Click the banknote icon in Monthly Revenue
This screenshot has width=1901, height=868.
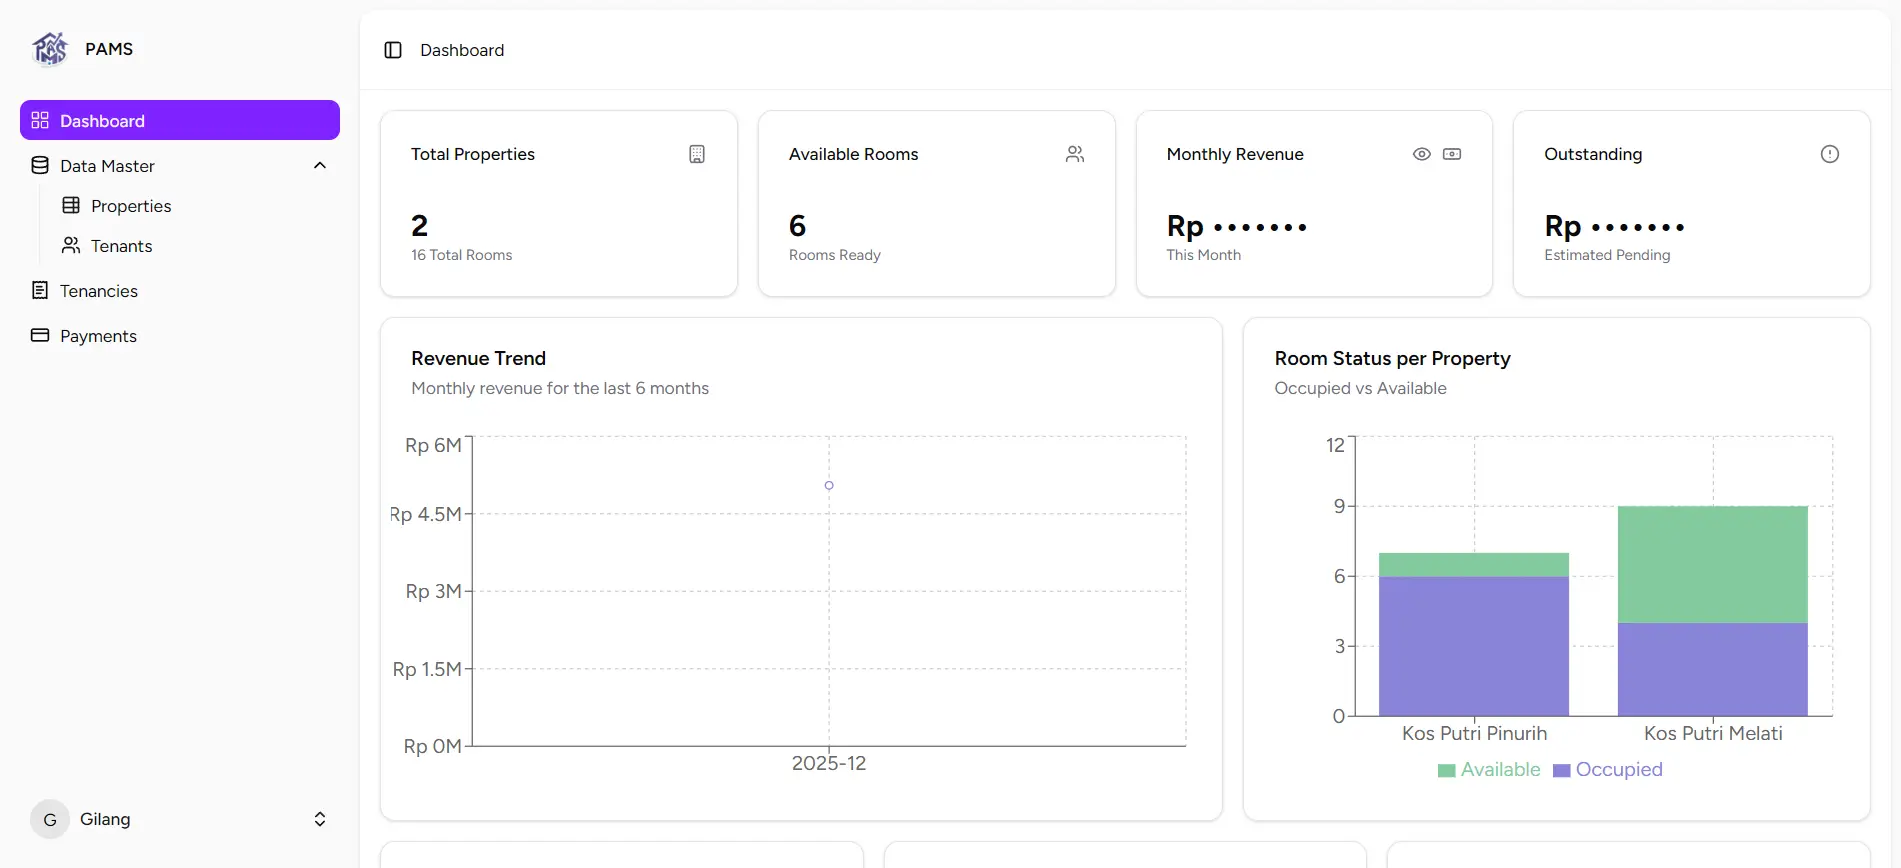[x=1452, y=154]
